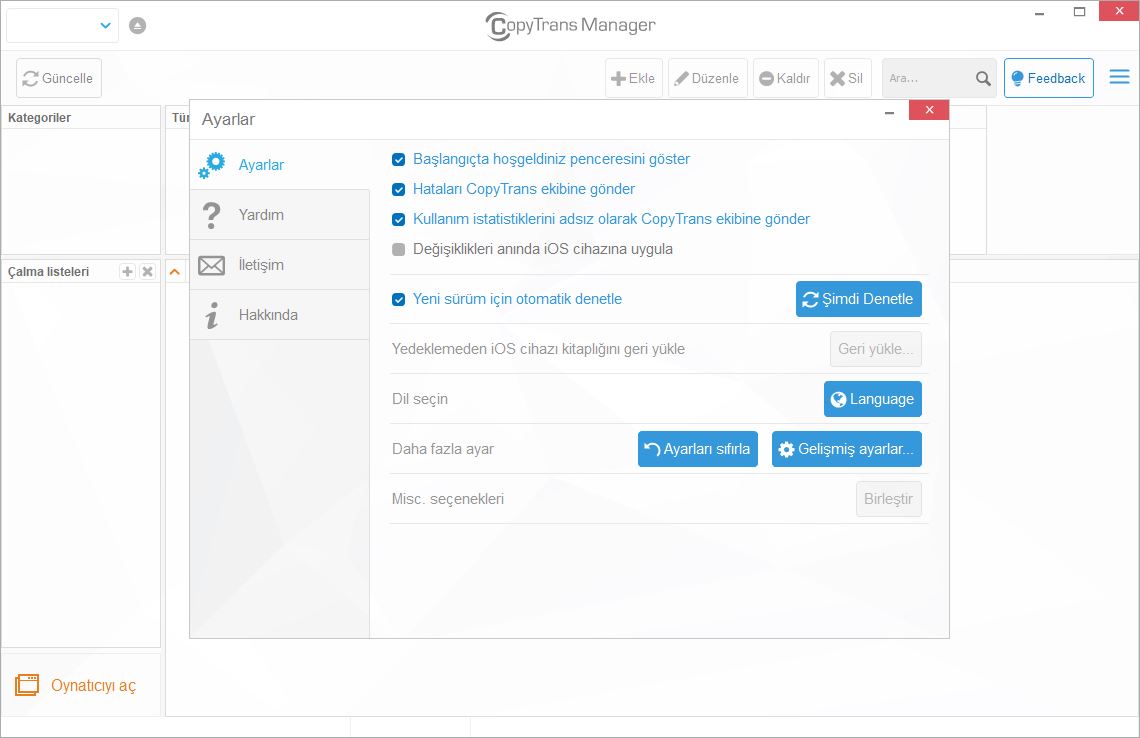1140x738 pixels.
Task: Select the Yardım help tab
Action: [x=280, y=214]
